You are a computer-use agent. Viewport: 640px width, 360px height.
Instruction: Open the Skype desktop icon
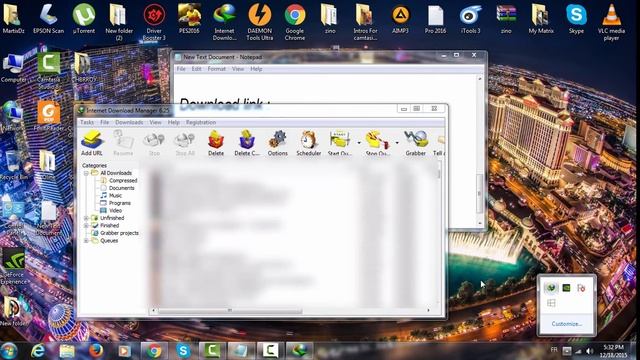click(576, 19)
